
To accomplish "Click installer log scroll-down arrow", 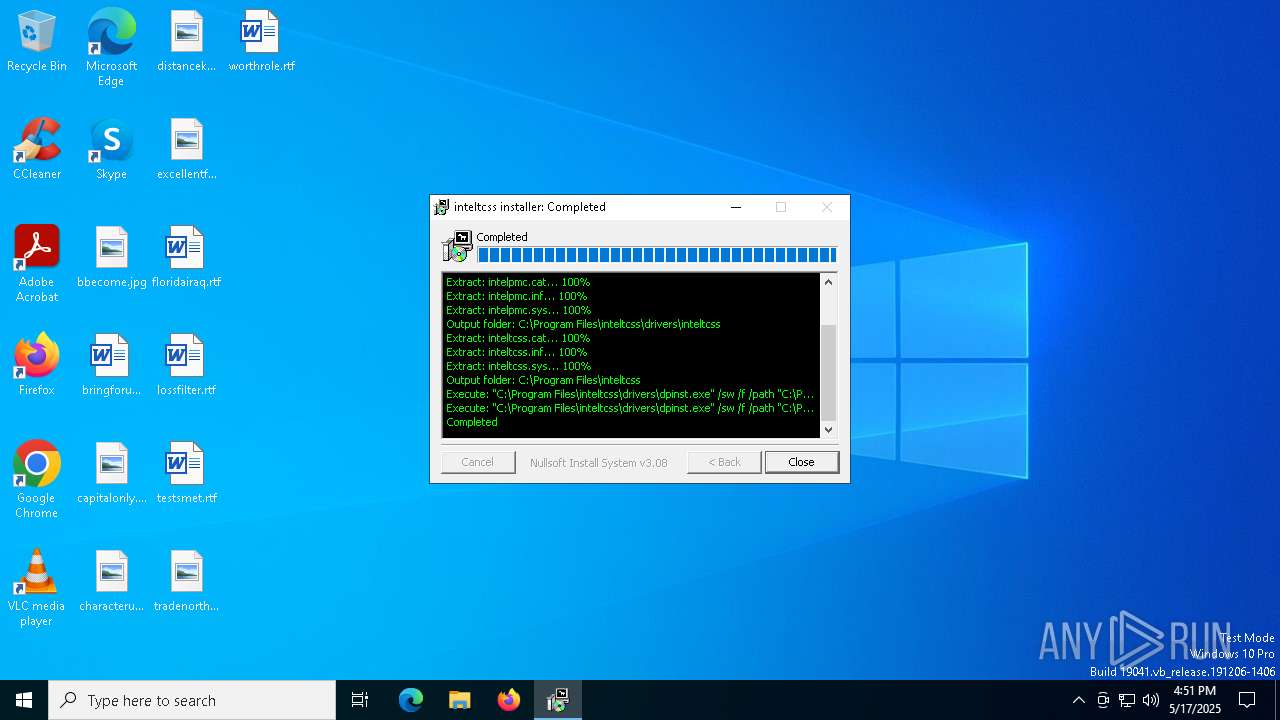I will coord(828,429).
